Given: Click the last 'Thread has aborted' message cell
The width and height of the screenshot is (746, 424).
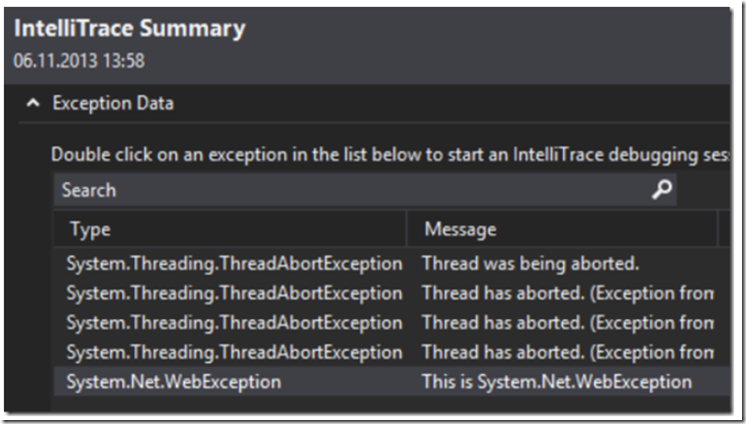Looking at the screenshot, I should pyautogui.click(x=568, y=352).
